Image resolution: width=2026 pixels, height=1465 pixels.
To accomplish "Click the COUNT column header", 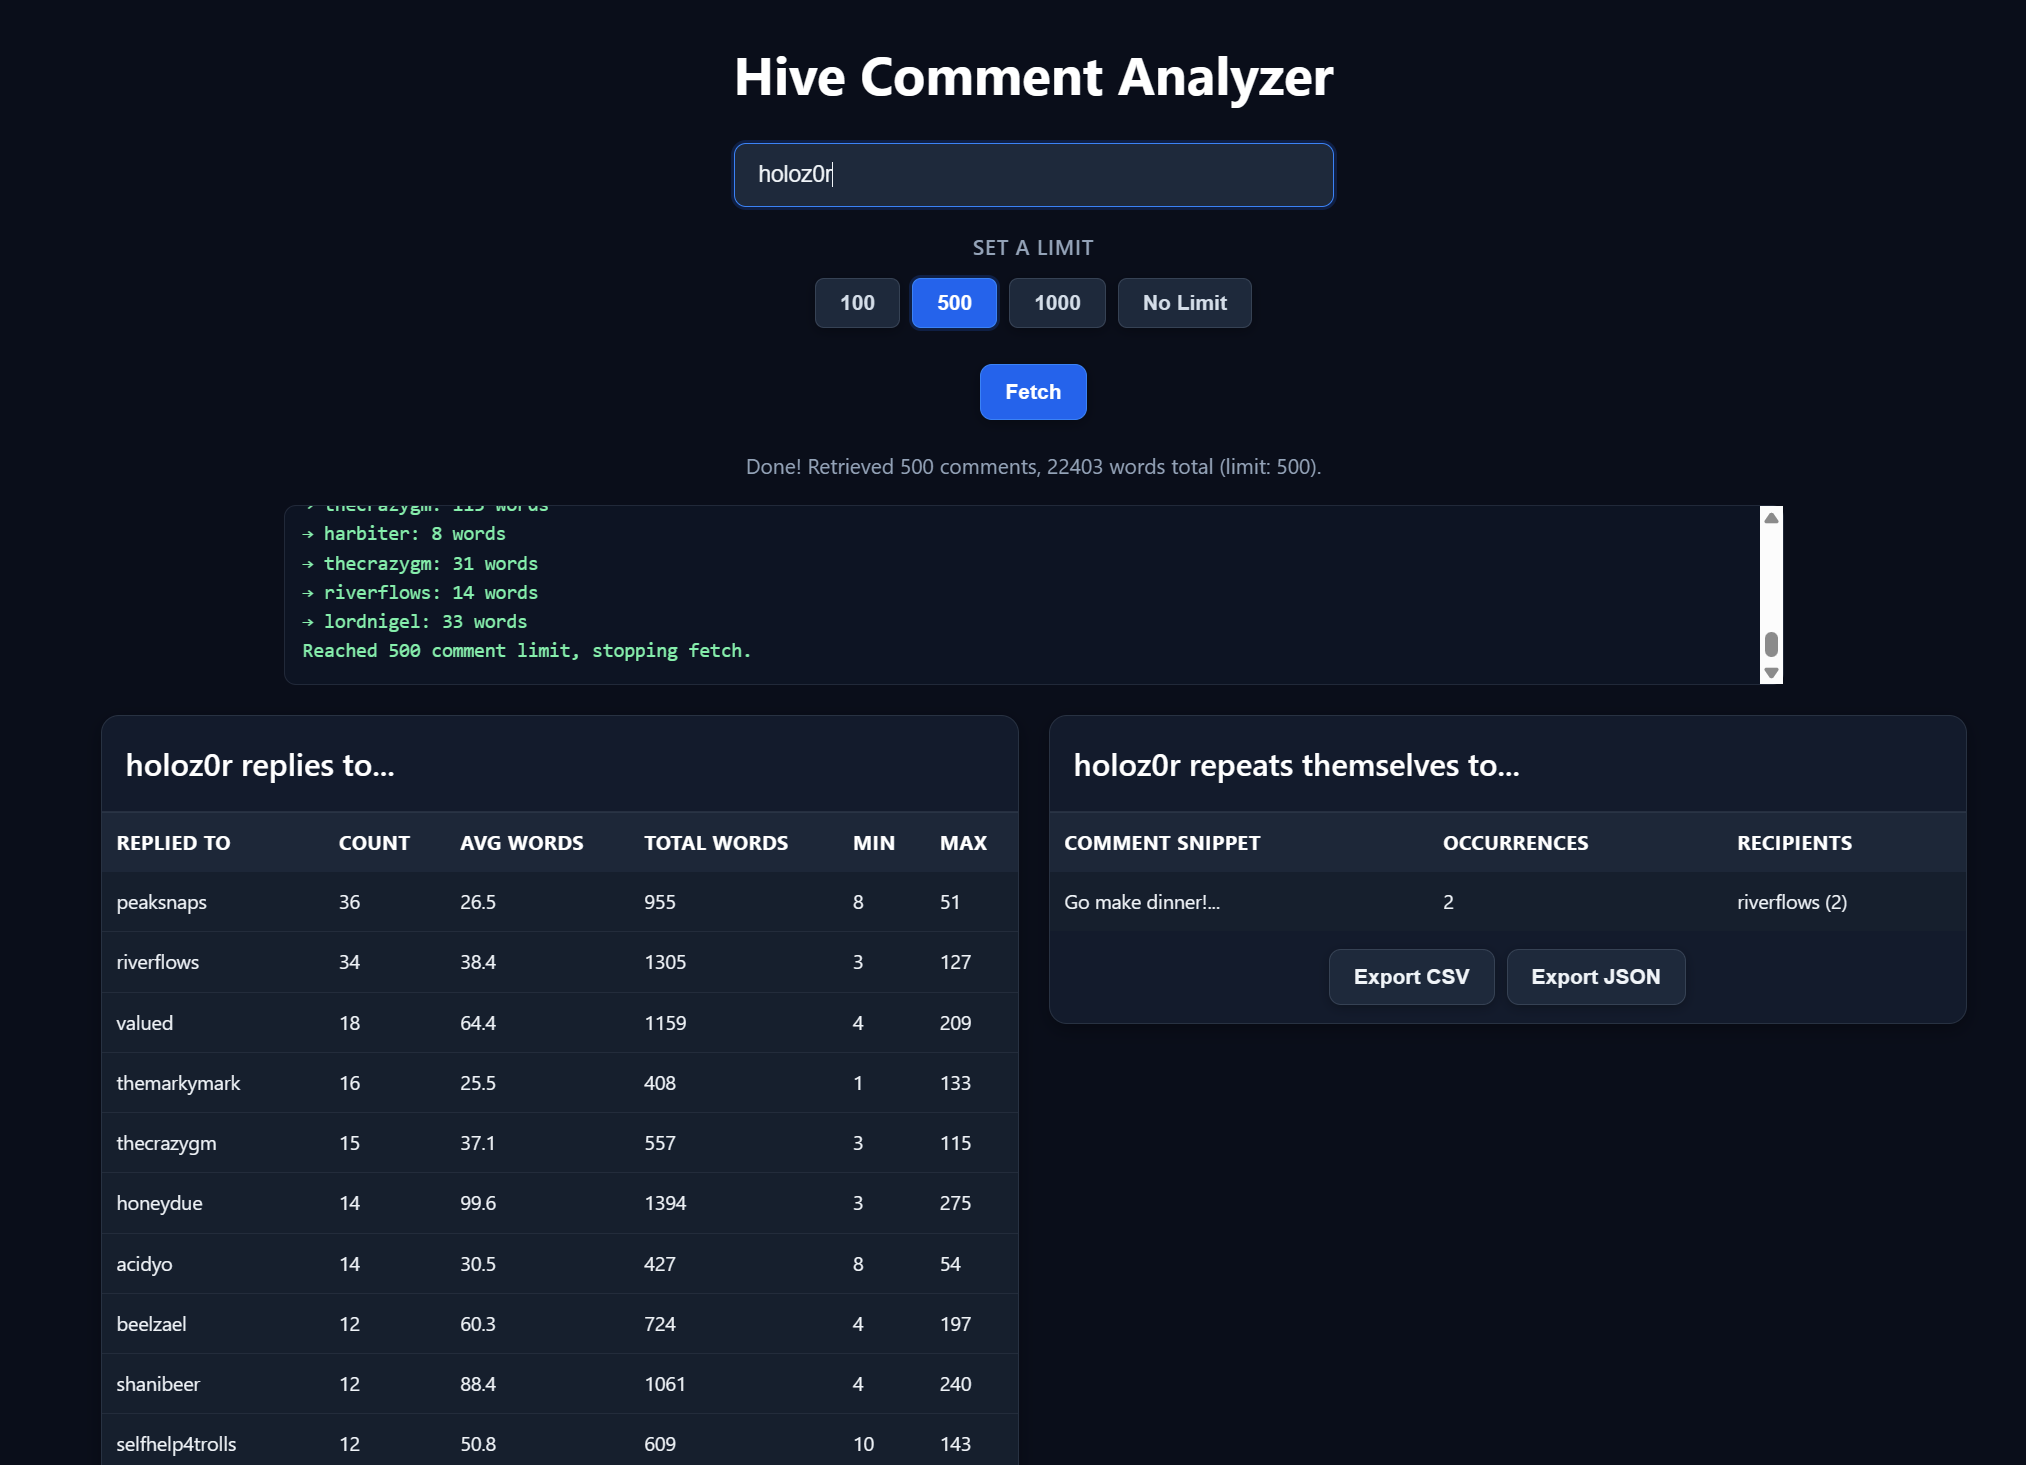I will click(374, 843).
